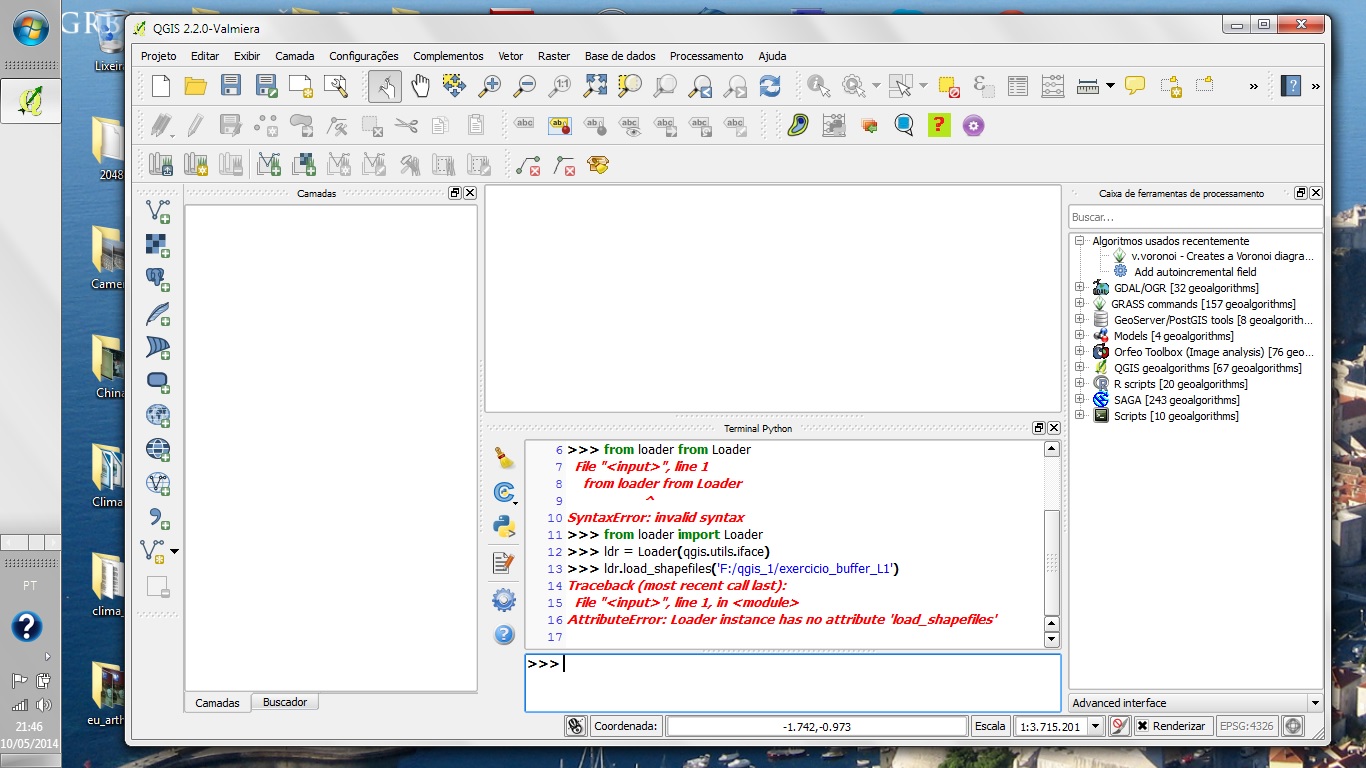
Task: Click Add Vector Layer icon in sidebar
Action: click(158, 211)
